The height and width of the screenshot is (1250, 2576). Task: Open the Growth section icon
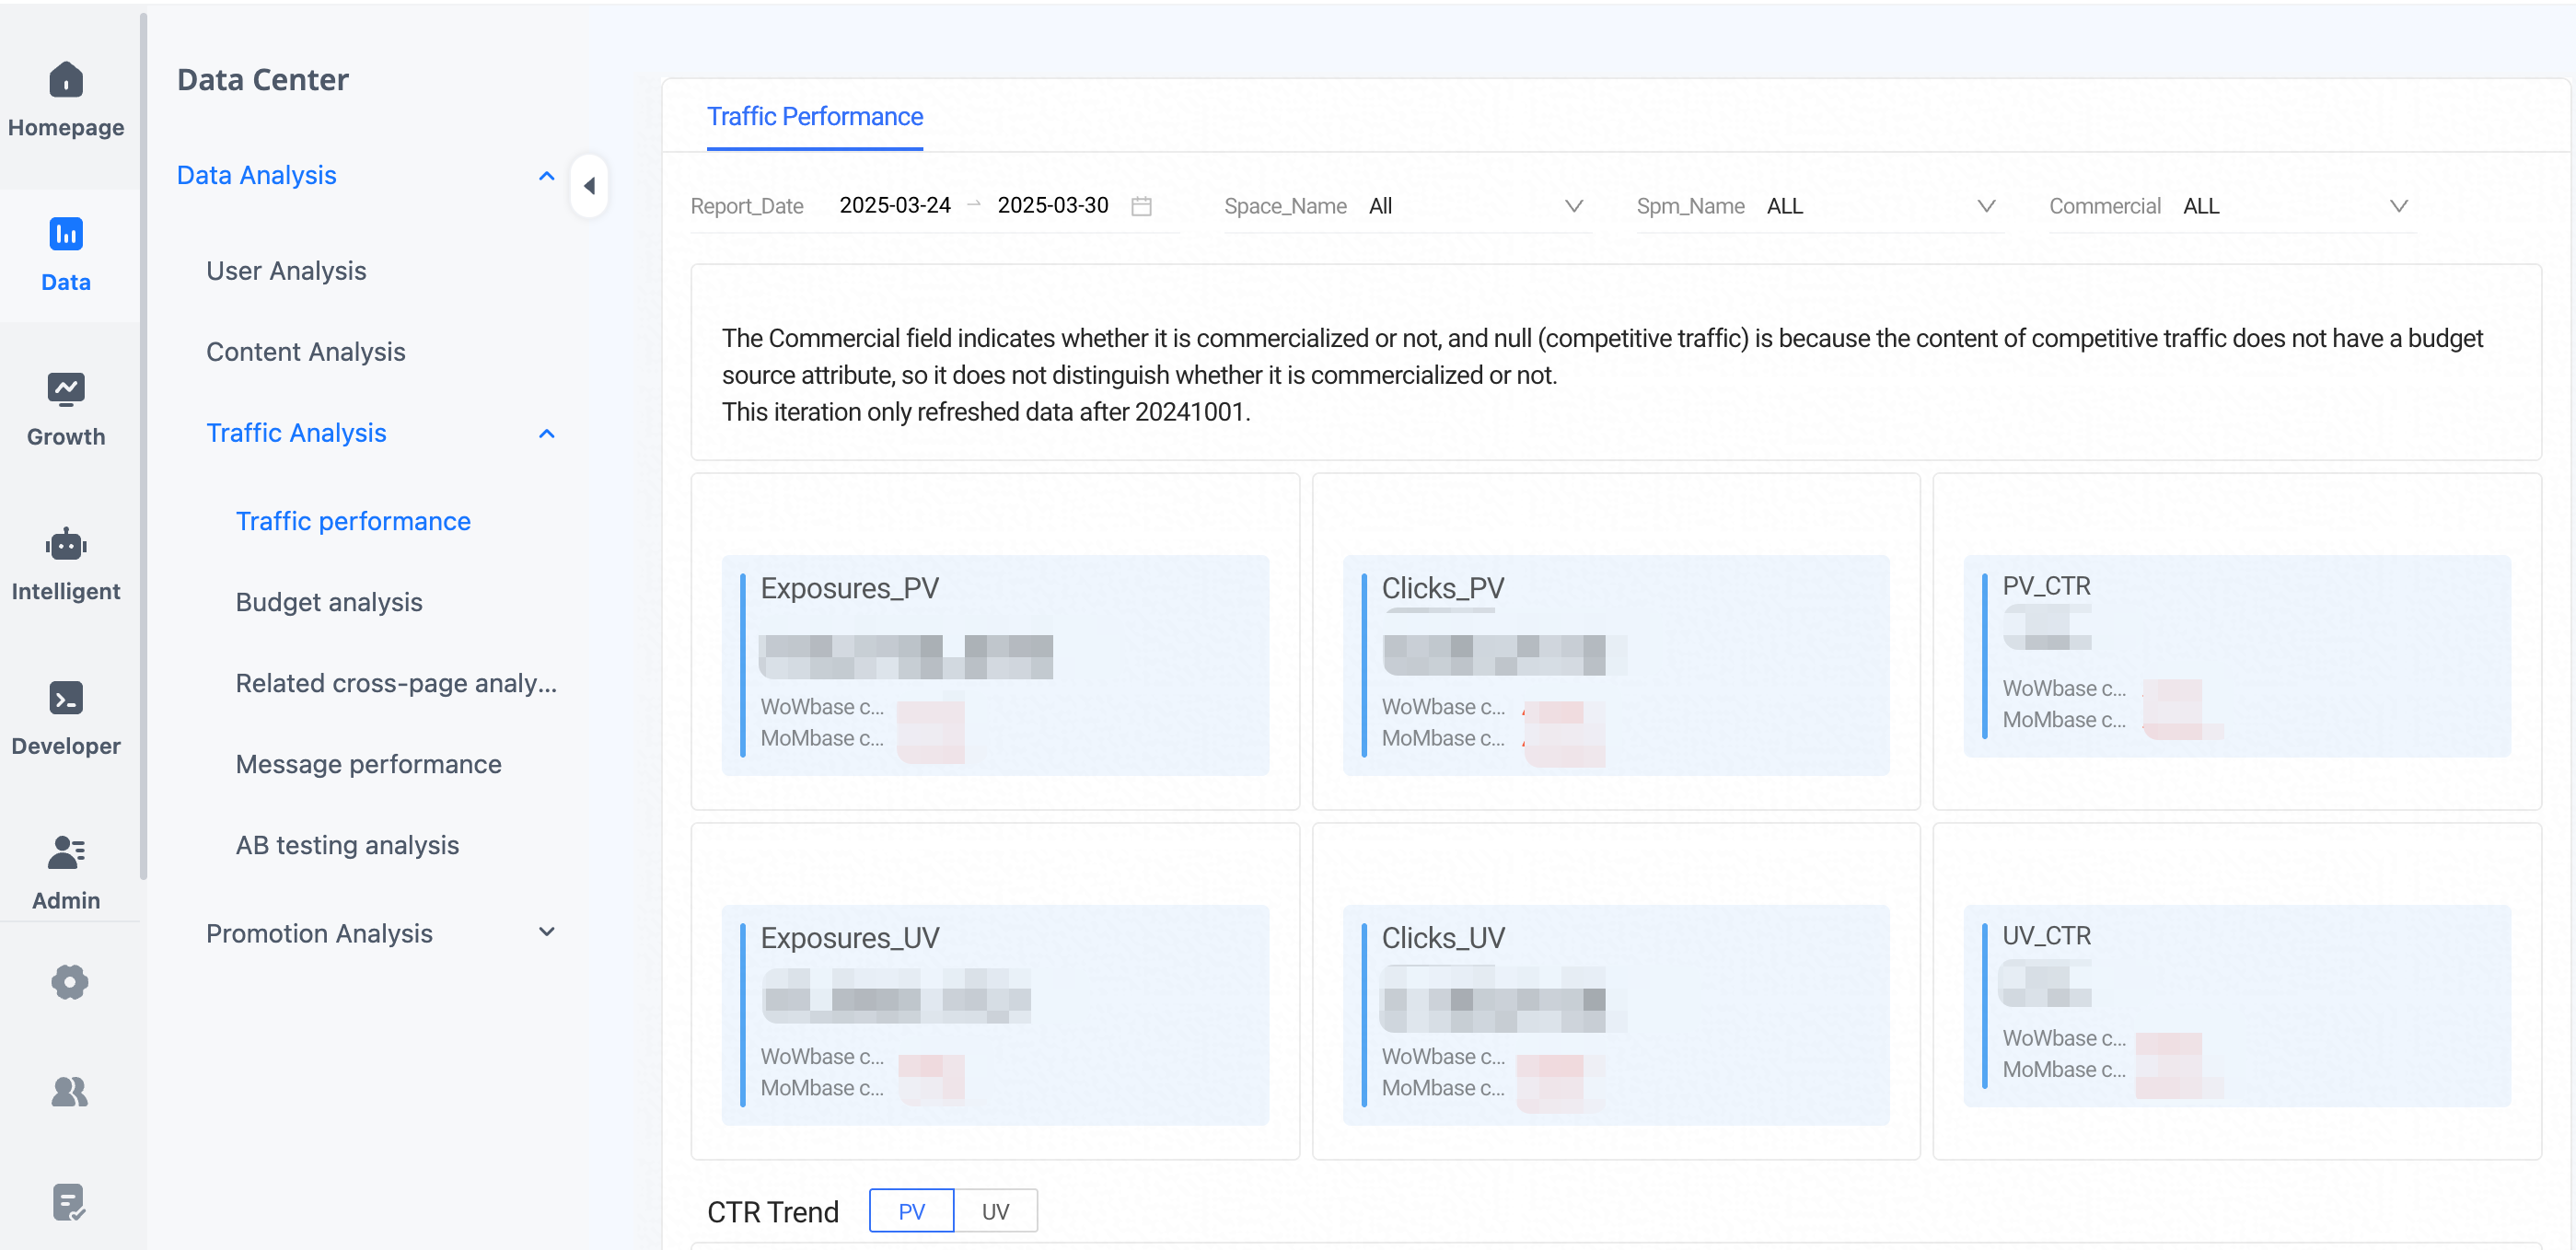coord(66,388)
